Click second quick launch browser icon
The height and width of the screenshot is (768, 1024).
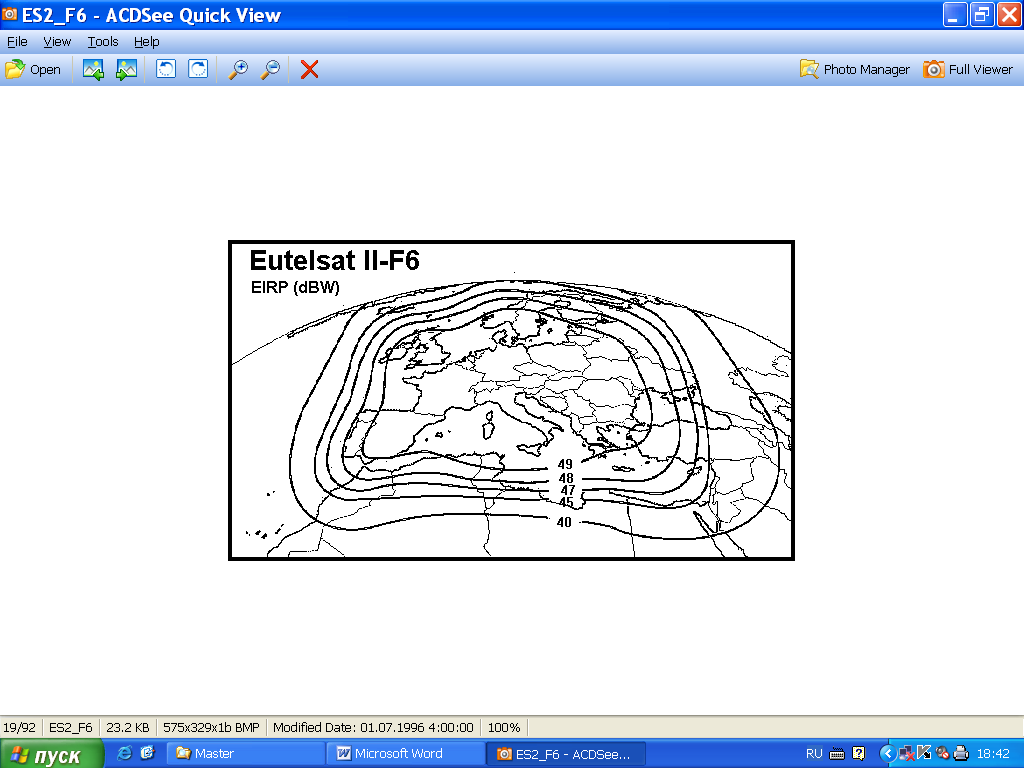point(148,753)
